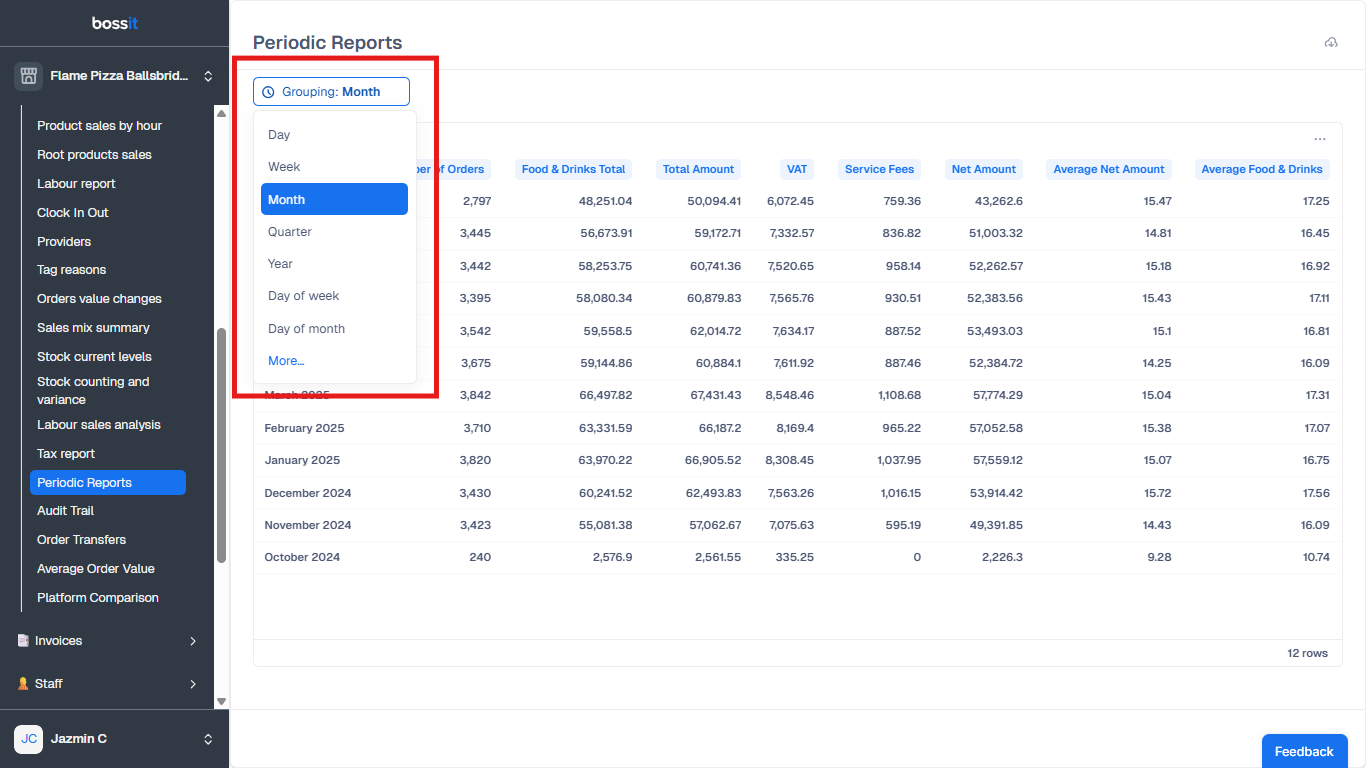
Task: Open the table three-dots options menu
Action: [x=1320, y=139]
